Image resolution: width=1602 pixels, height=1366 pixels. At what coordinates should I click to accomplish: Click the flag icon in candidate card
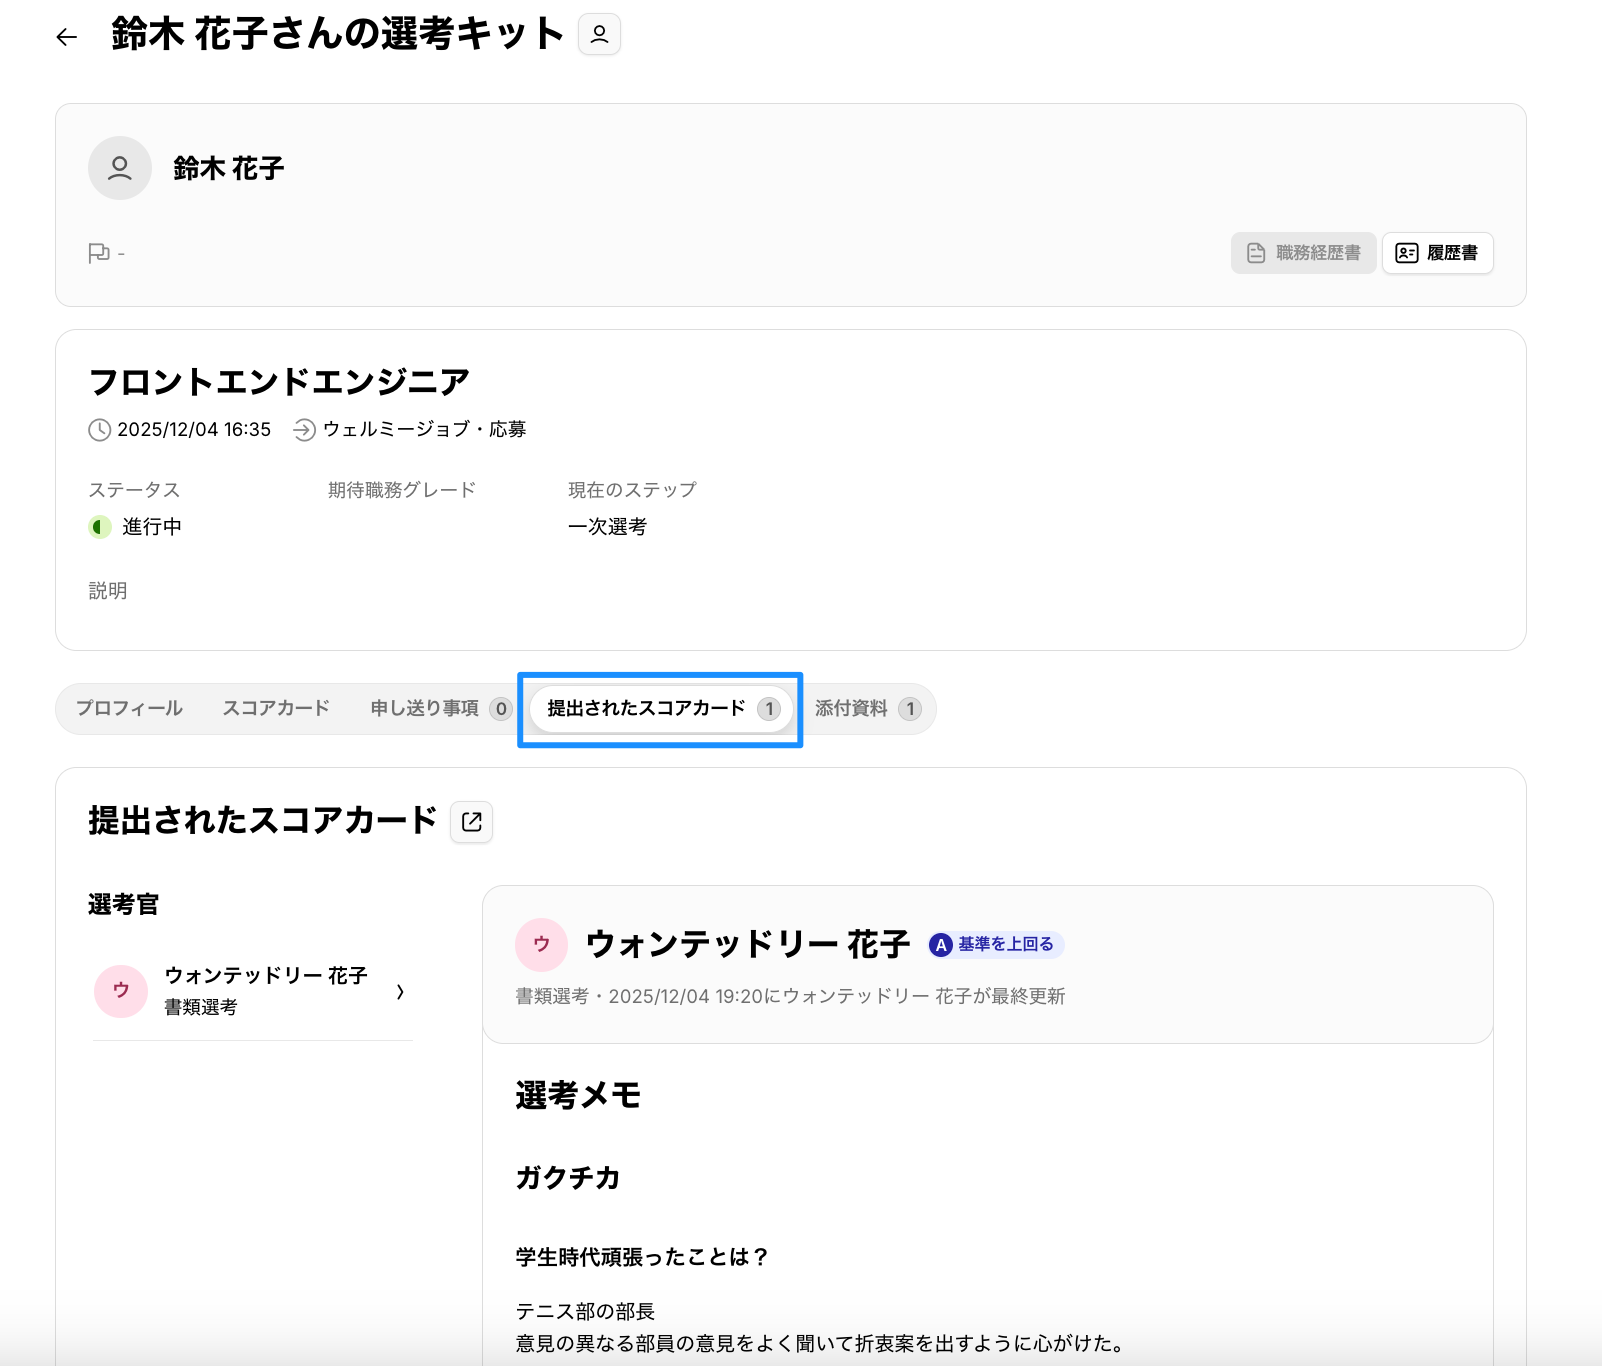pyautogui.click(x=98, y=253)
